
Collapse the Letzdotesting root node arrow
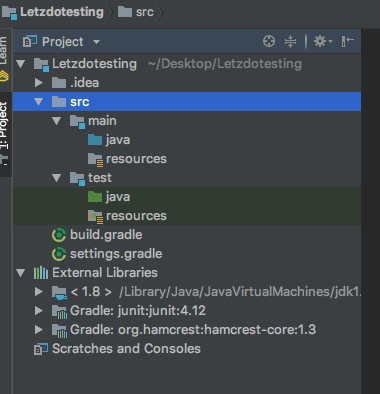(x=21, y=64)
